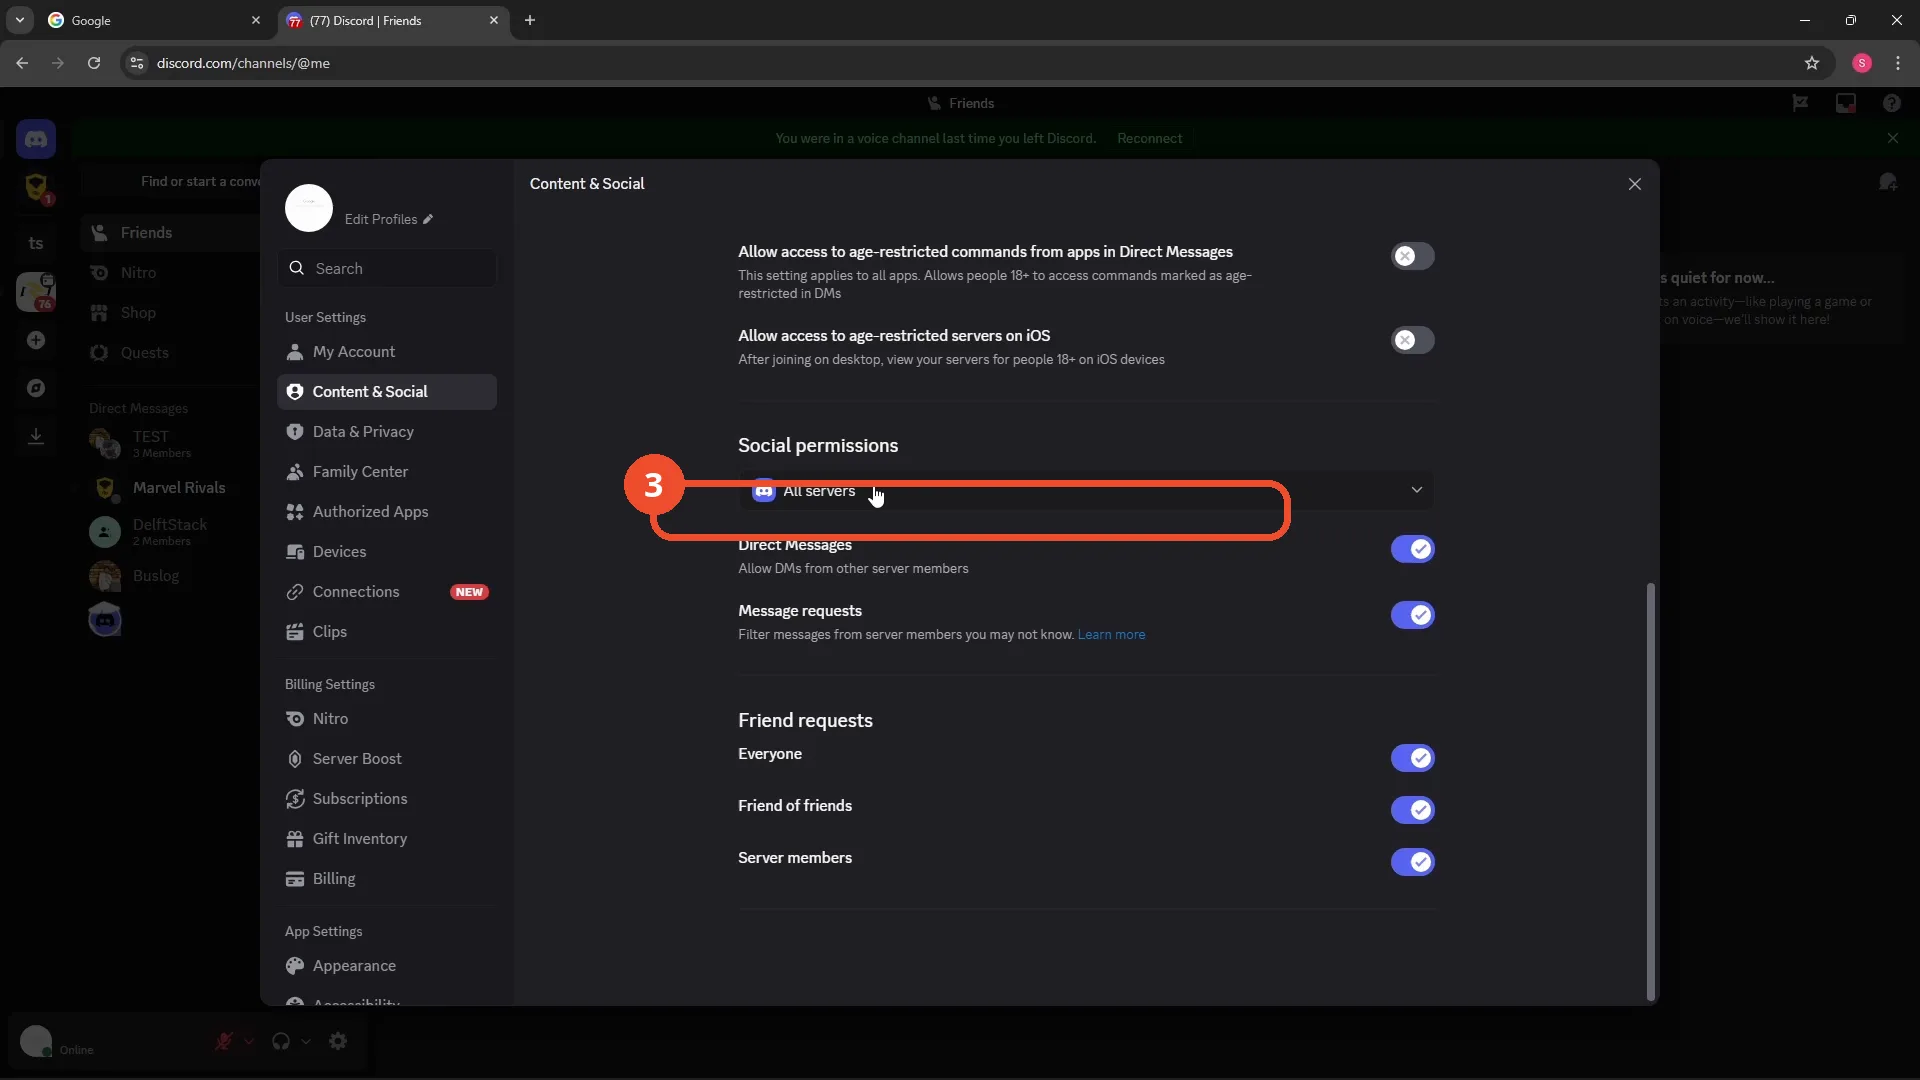The image size is (1920, 1080).
Task: Click the Discord home logo icon
Action: [x=36, y=139]
